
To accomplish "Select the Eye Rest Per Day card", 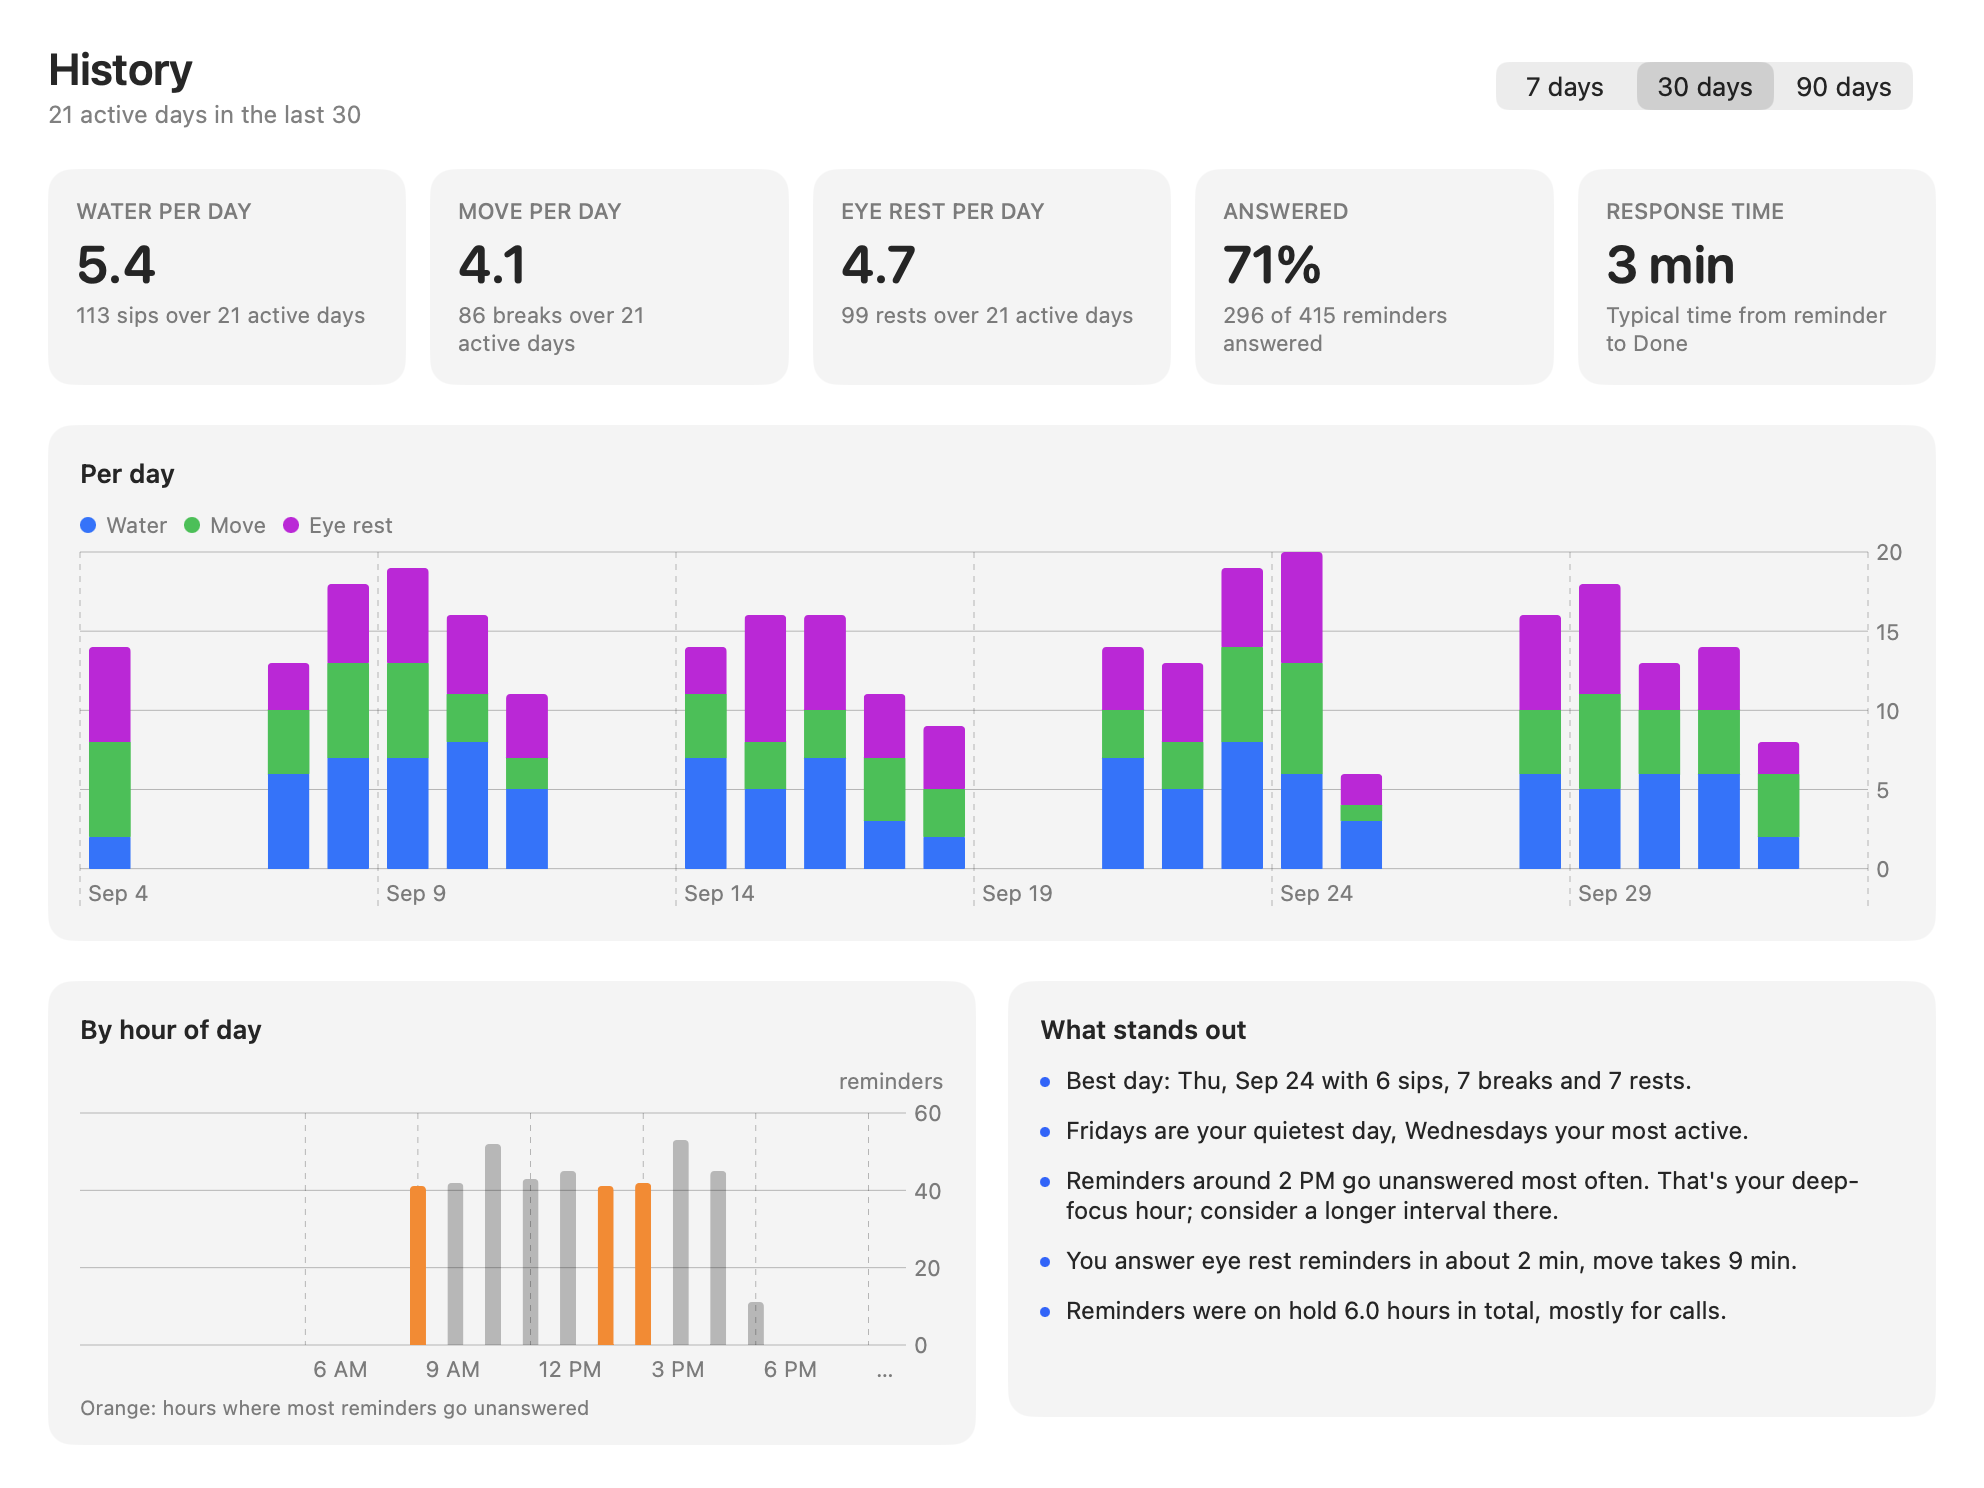I will (x=992, y=277).
